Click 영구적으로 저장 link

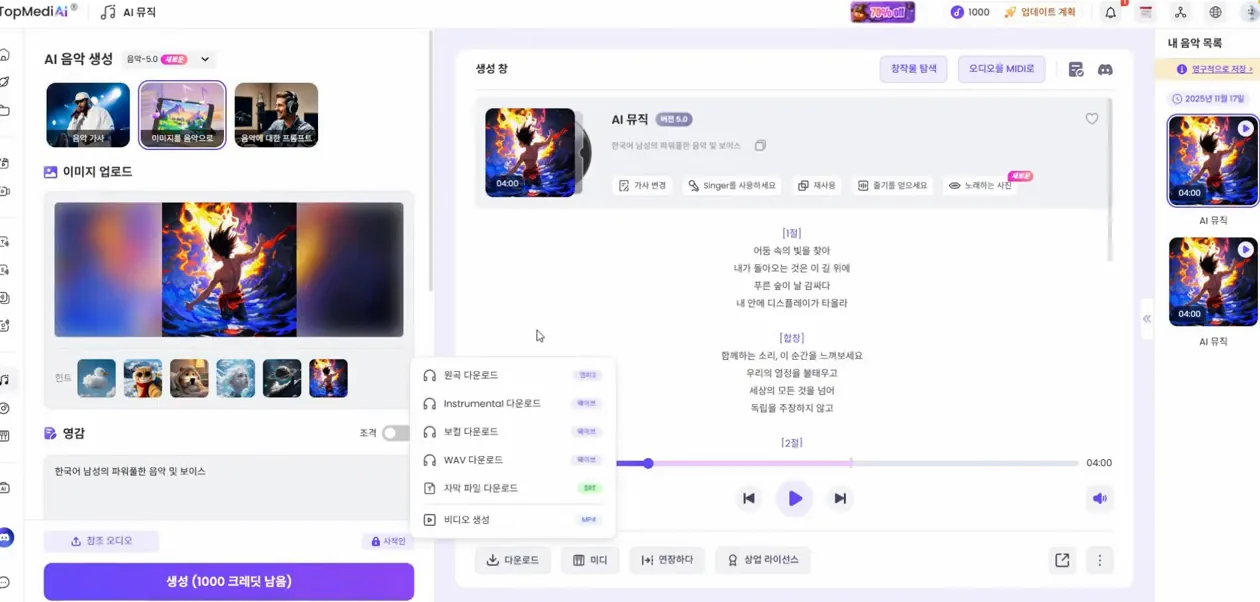coord(1221,69)
